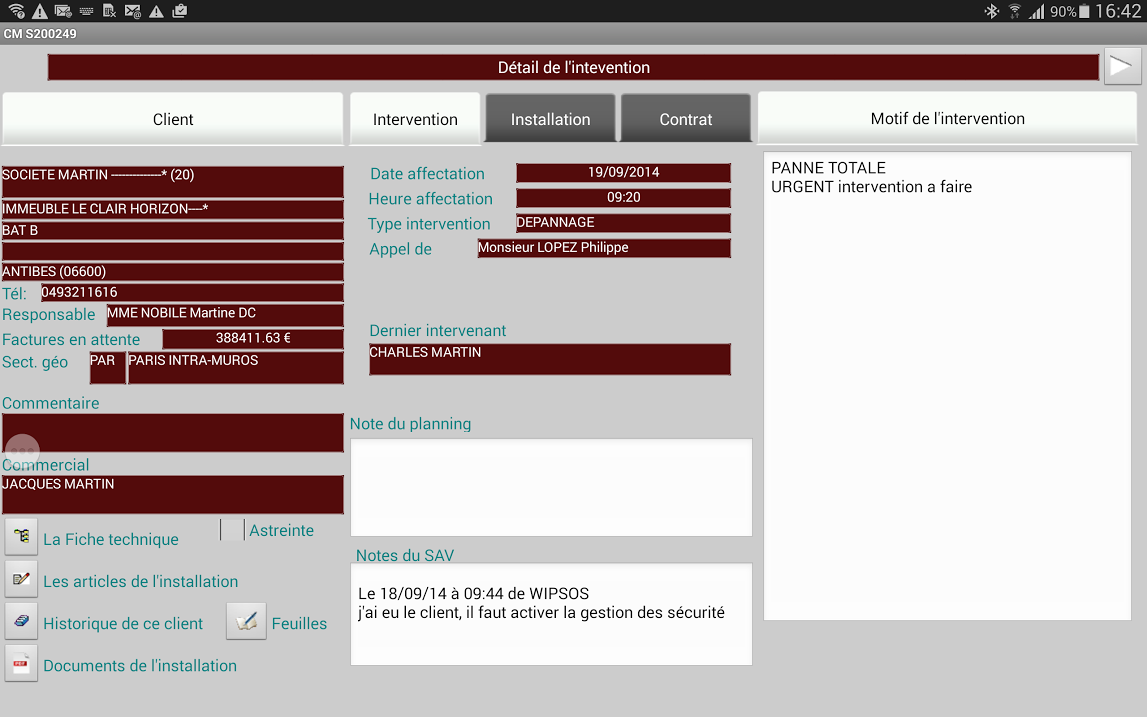Open Documents de l'installation PDF icon

coord(21,663)
